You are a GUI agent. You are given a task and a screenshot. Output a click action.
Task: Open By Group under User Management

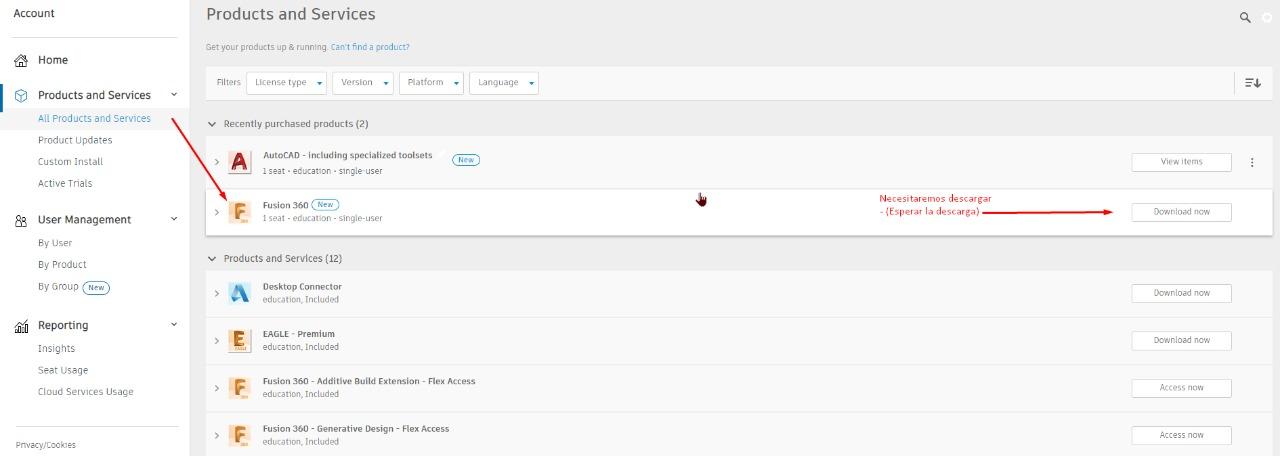58,287
